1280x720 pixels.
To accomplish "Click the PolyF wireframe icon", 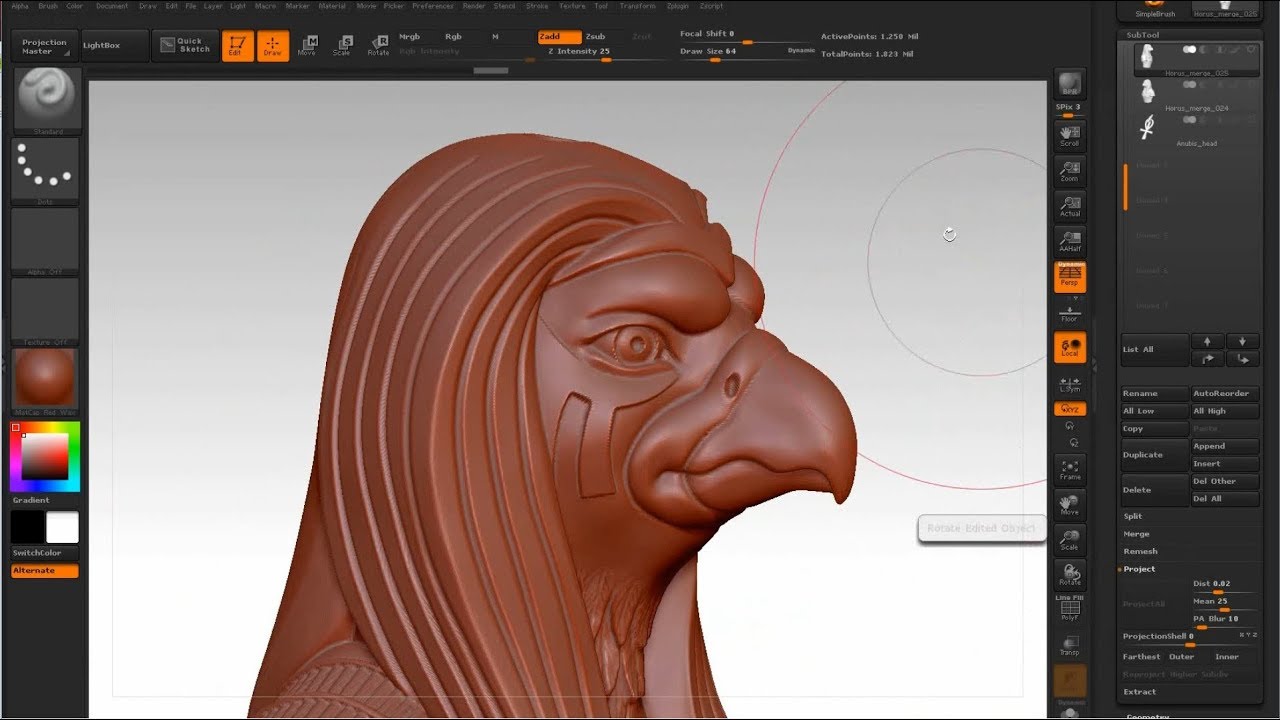I will tap(1069, 609).
